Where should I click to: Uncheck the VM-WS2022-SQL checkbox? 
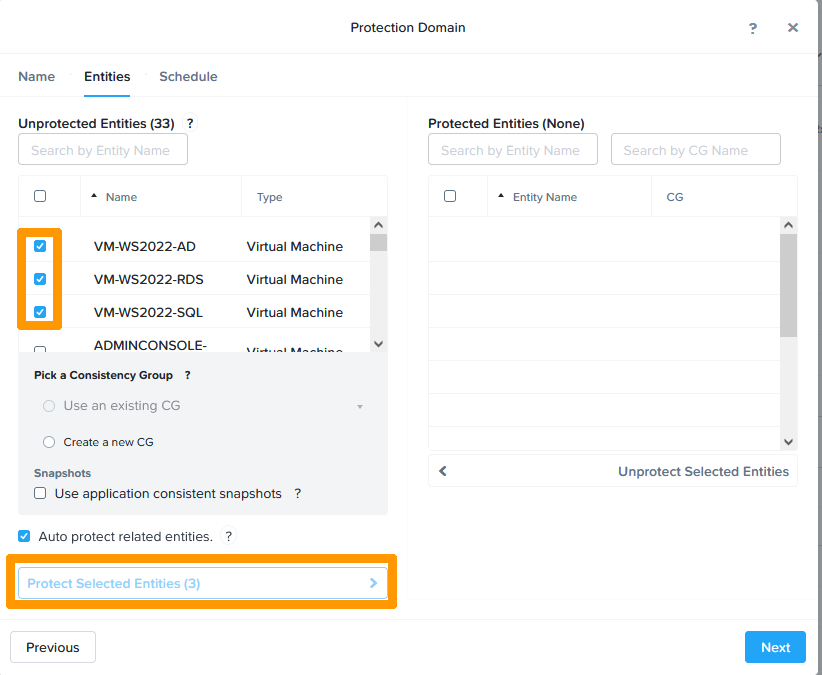coord(40,312)
